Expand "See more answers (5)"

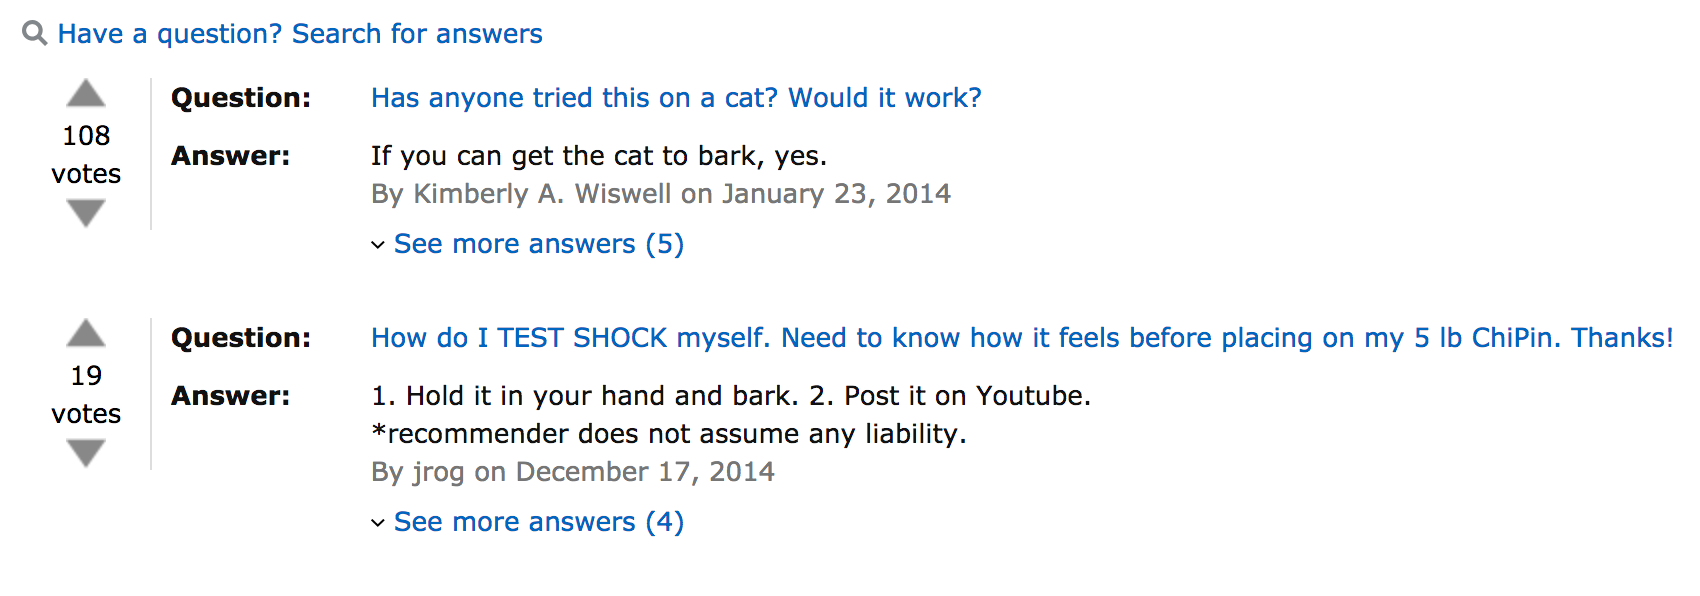[x=539, y=244]
